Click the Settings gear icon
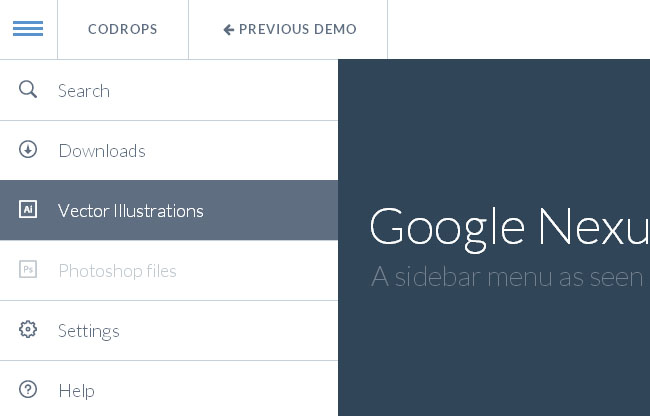 pyautogui.click(x=28, y=330)
